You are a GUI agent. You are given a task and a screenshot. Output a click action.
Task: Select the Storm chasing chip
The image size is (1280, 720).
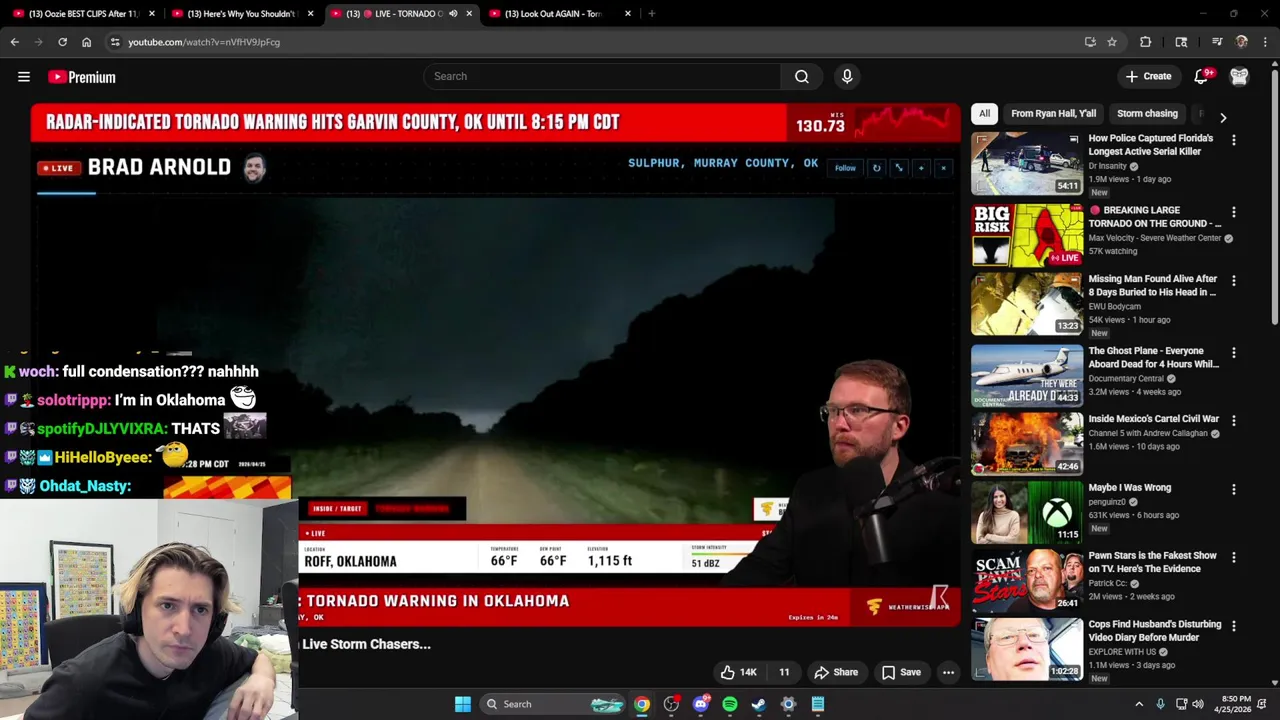[x=1147, y=114]
